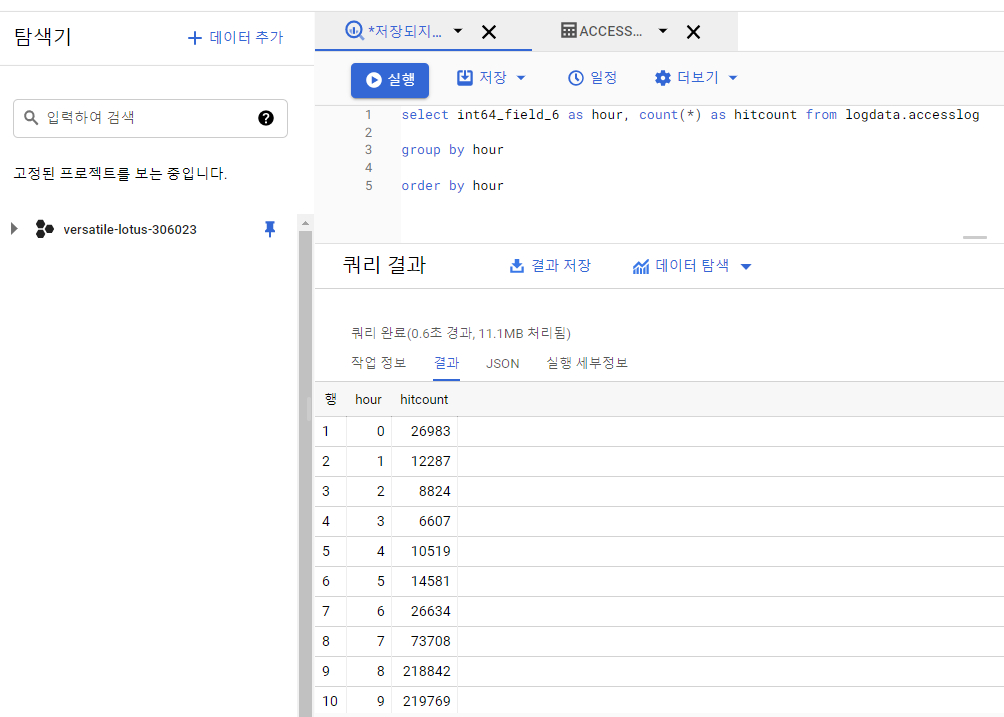Viewport: 1004px width, 717px height.
Task: Click the 데이터 추가 plus icon
Action: tap(193, 37)
